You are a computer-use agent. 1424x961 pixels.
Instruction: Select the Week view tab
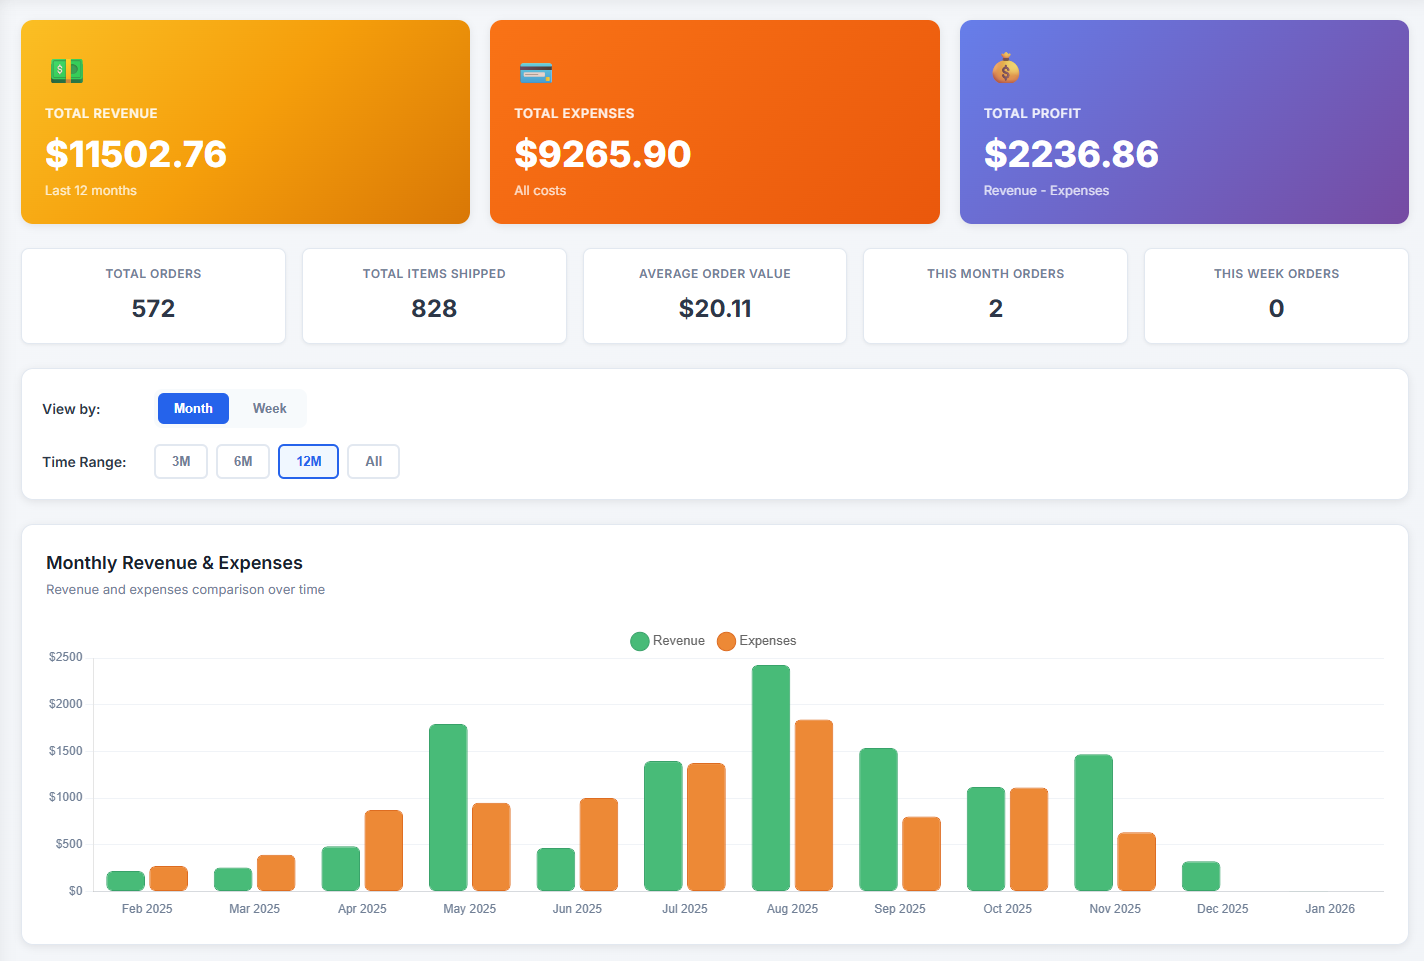pyautogui.click(x=268, y=408)
